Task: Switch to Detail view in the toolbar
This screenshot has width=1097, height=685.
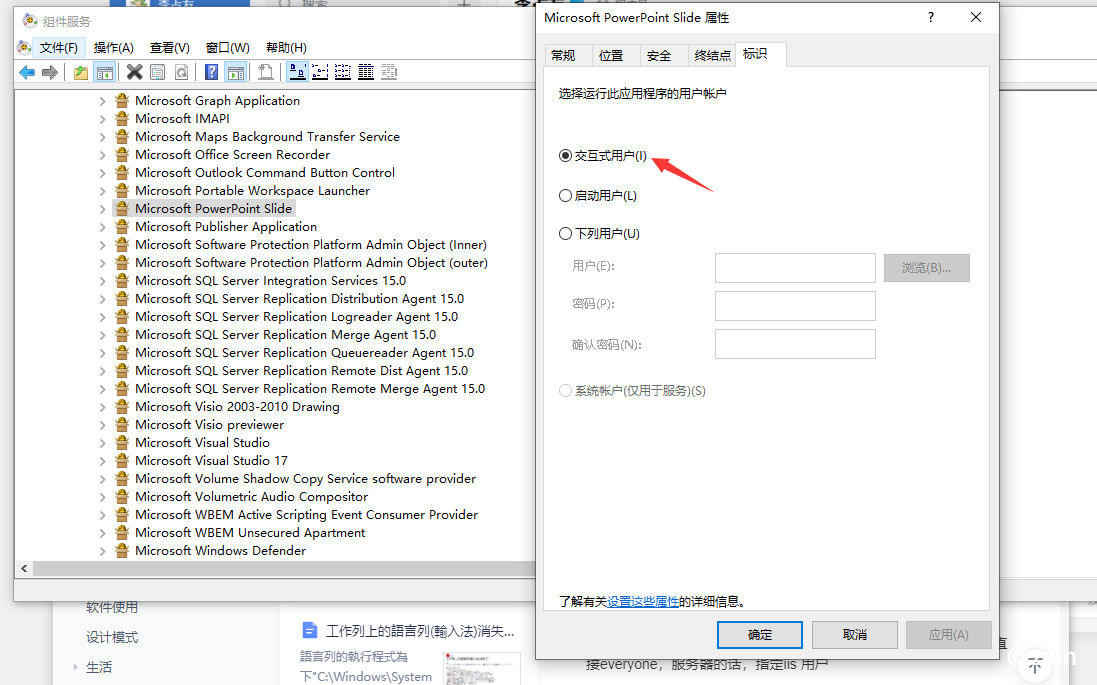Action: (x=366, y=72)
